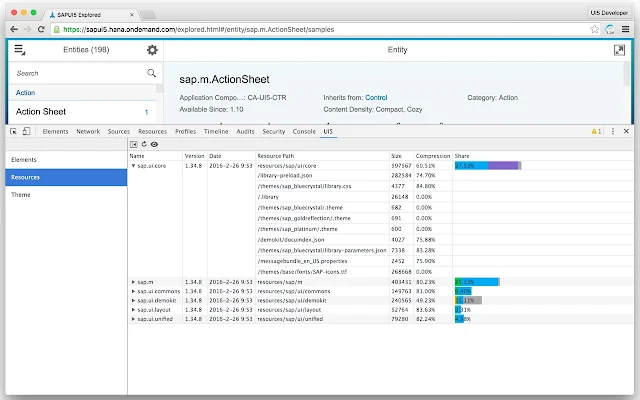Toggle the eye icon in UI5 toolbar

pos(154,144)
